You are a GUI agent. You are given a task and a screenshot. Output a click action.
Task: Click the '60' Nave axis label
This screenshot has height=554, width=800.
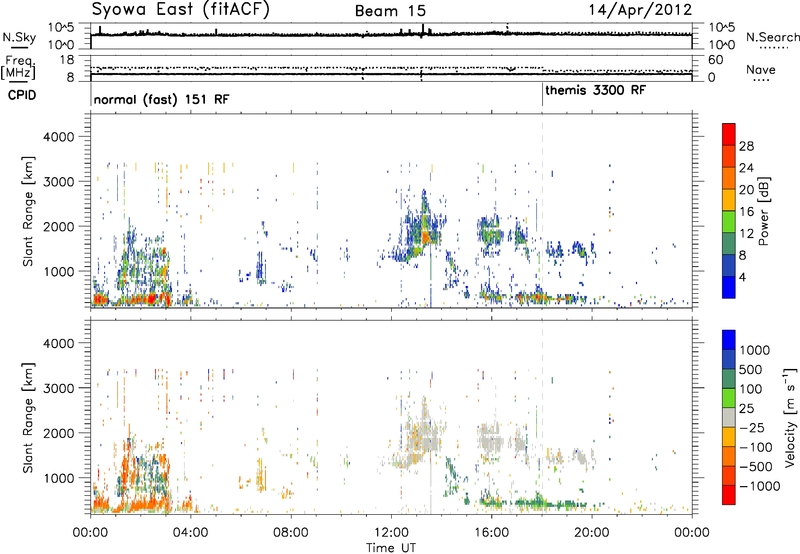tap(715, 60)
